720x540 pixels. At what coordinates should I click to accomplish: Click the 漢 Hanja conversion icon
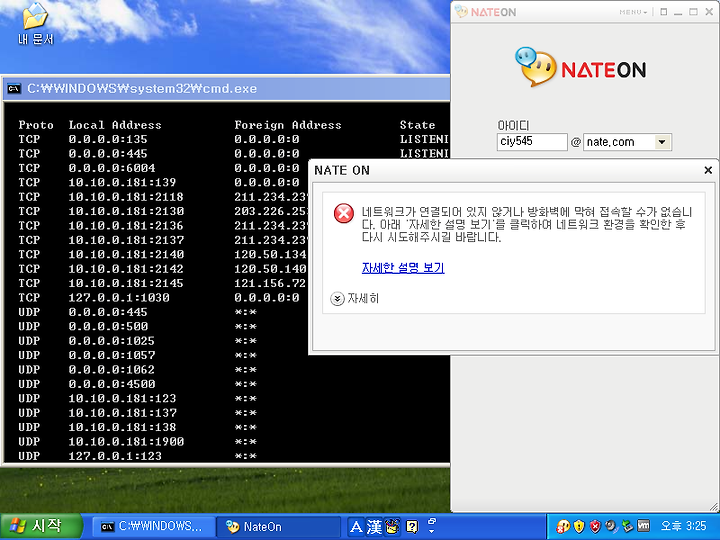[x=374, y=527]
